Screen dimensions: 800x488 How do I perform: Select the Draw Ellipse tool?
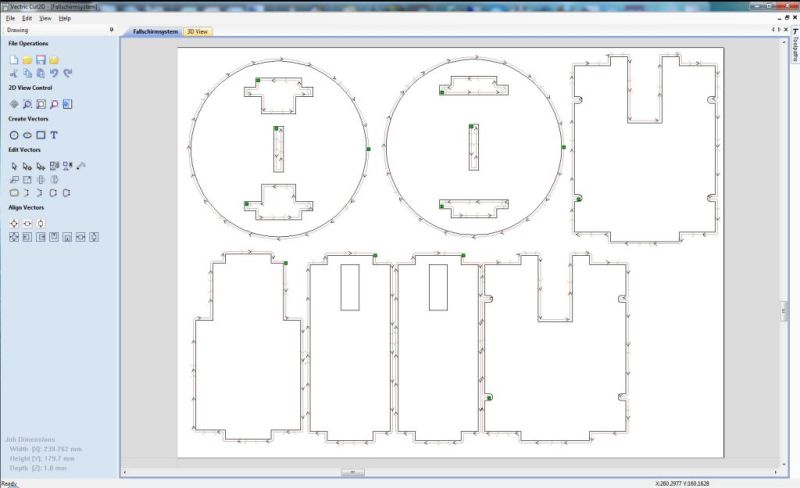click(x=27, y=134)
